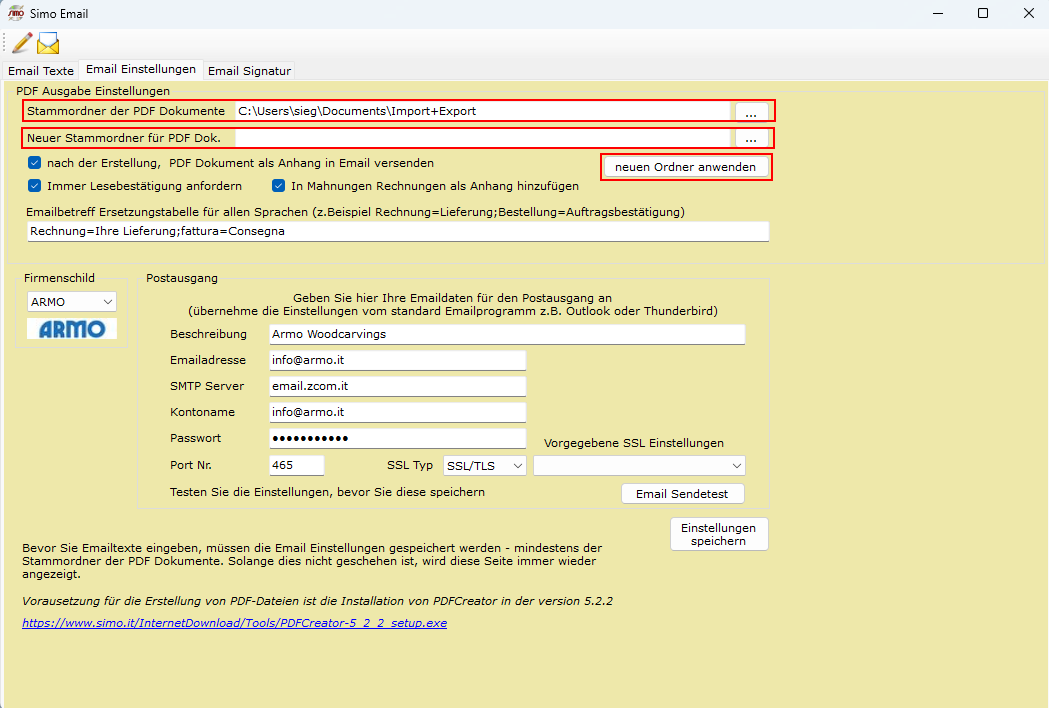Browse for Stammordner der PDF Dokumente folder
Image resolution: width=1049 pixels, height=708 pixels.
tap(751, 112)
